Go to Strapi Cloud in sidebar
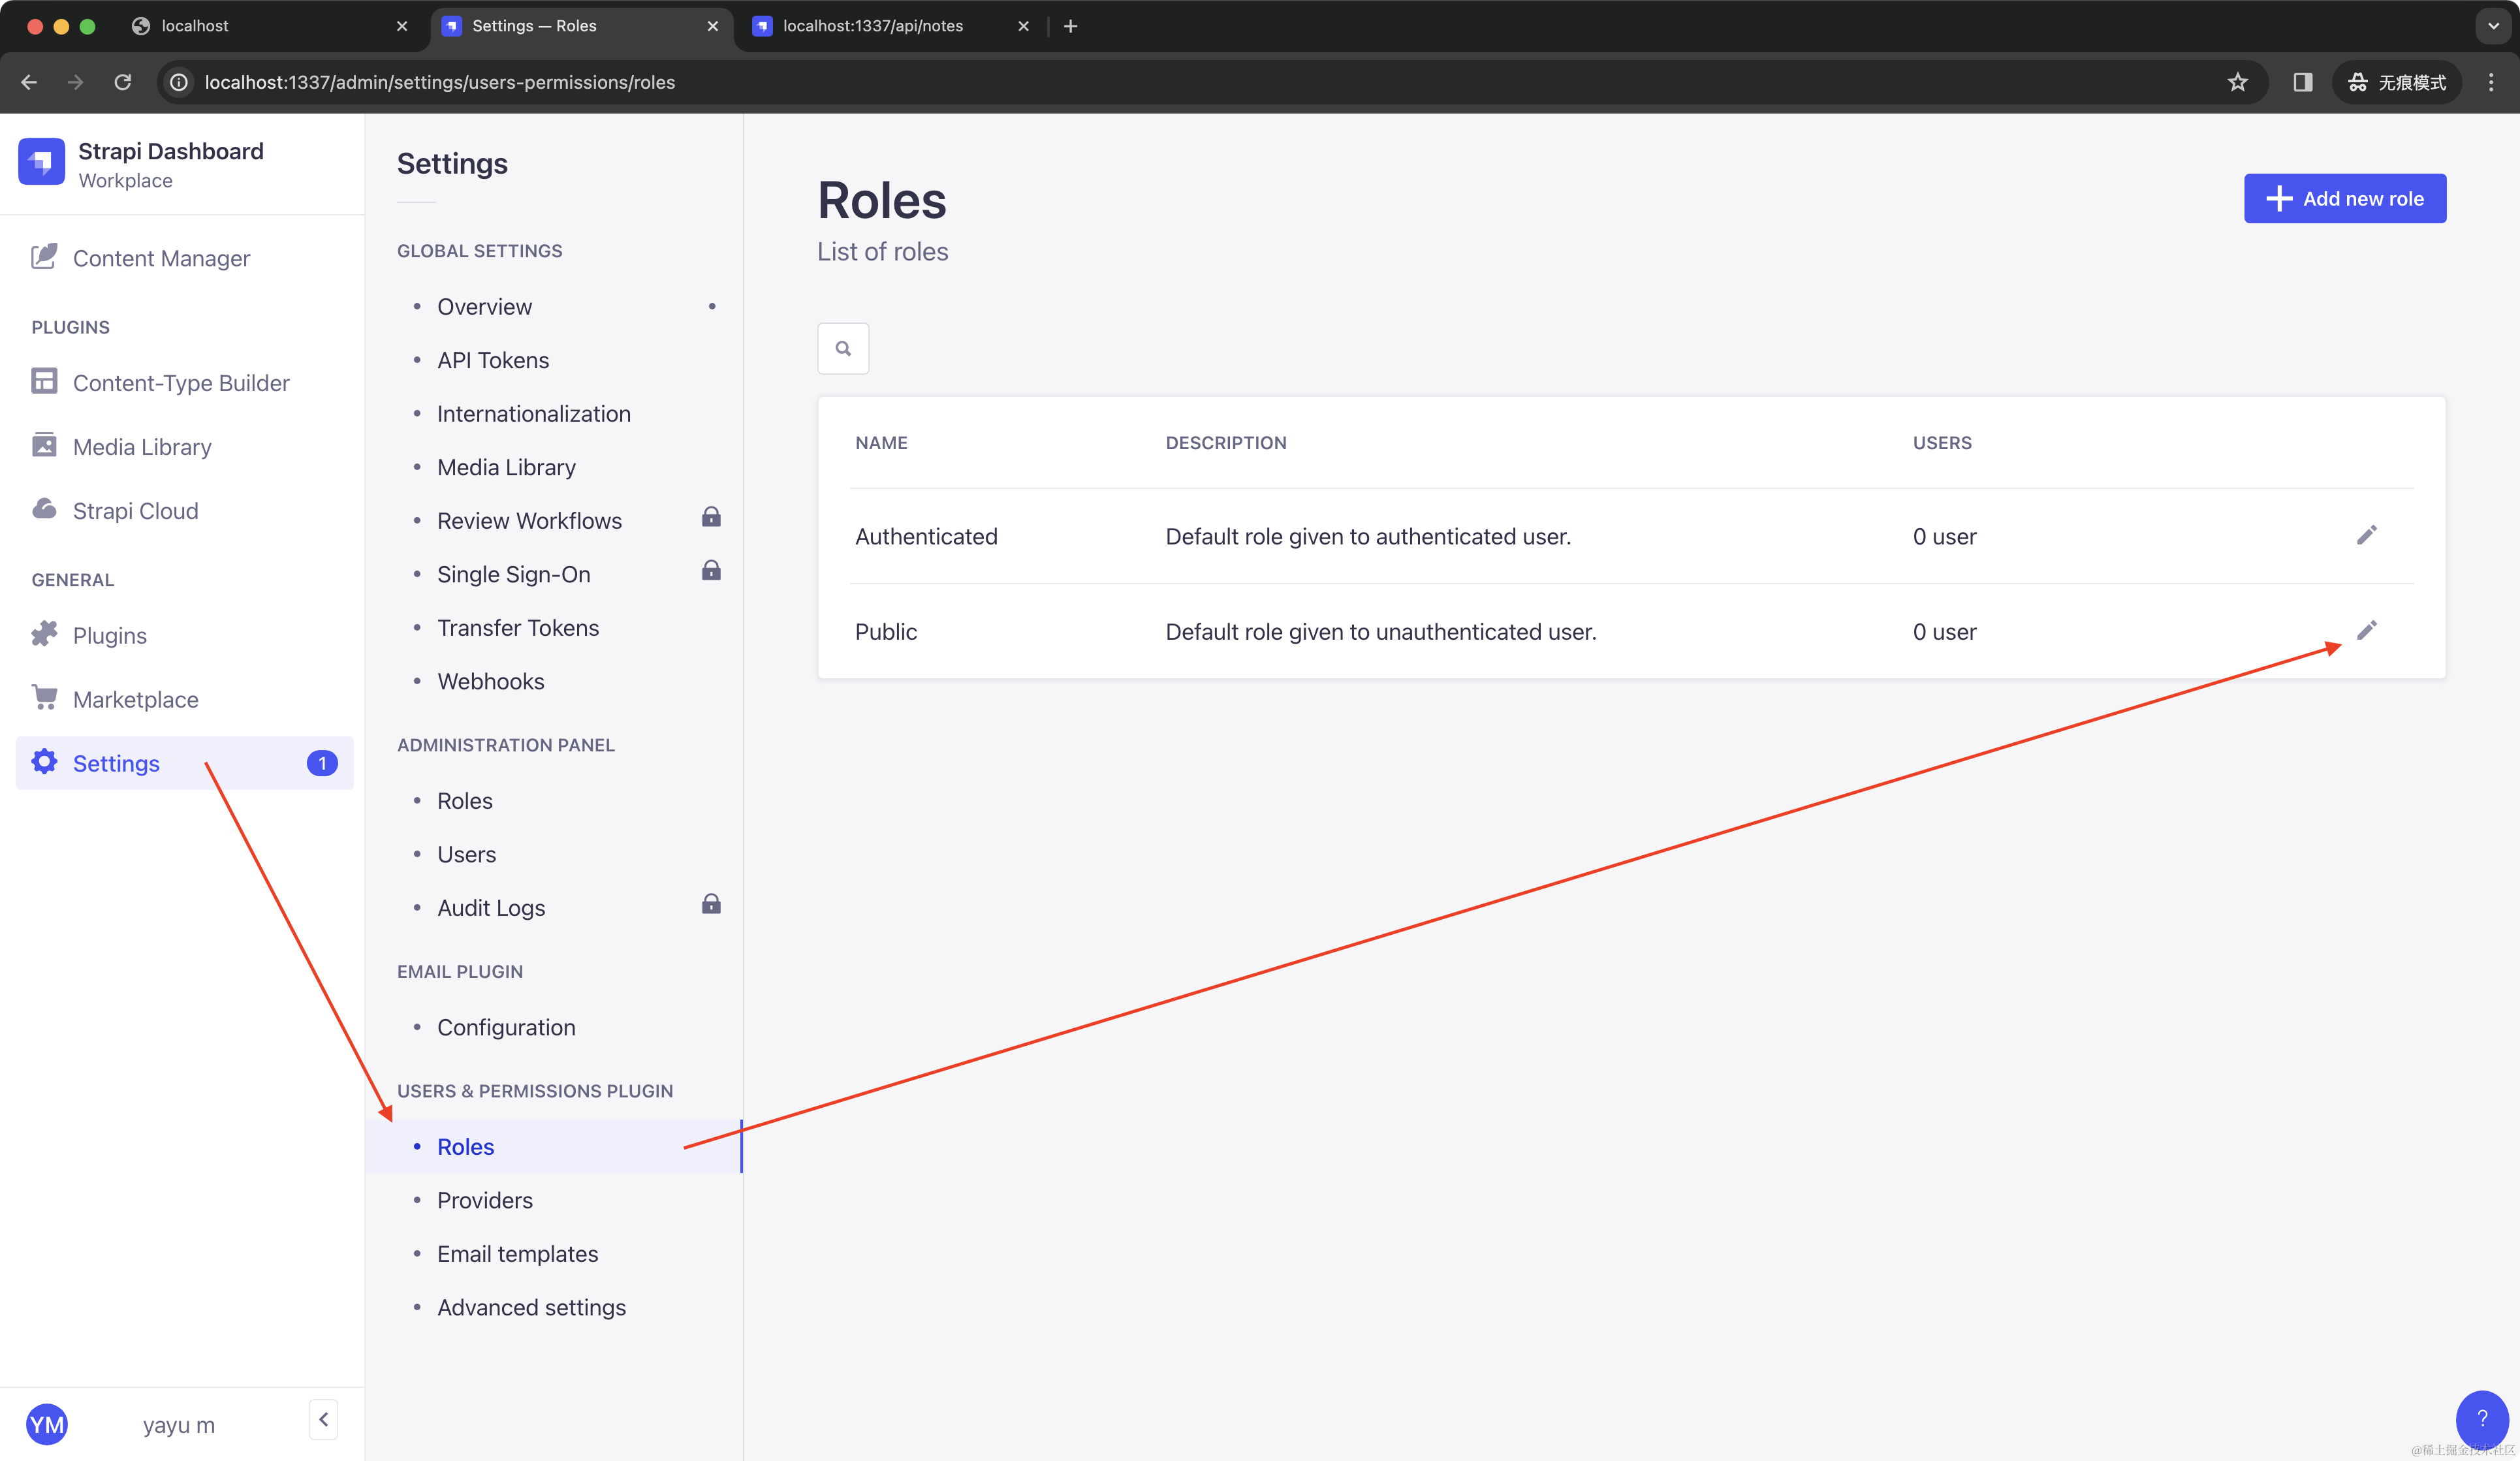Screen dimensions: 2520x1461 (x=135, y=511)
